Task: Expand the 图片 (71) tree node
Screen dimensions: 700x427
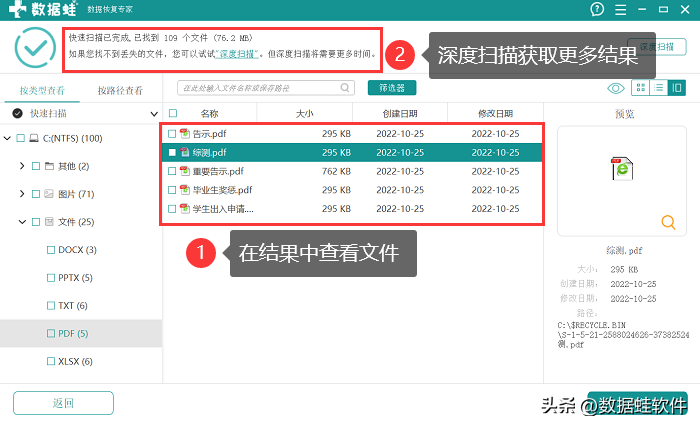Action: point(22,194)
